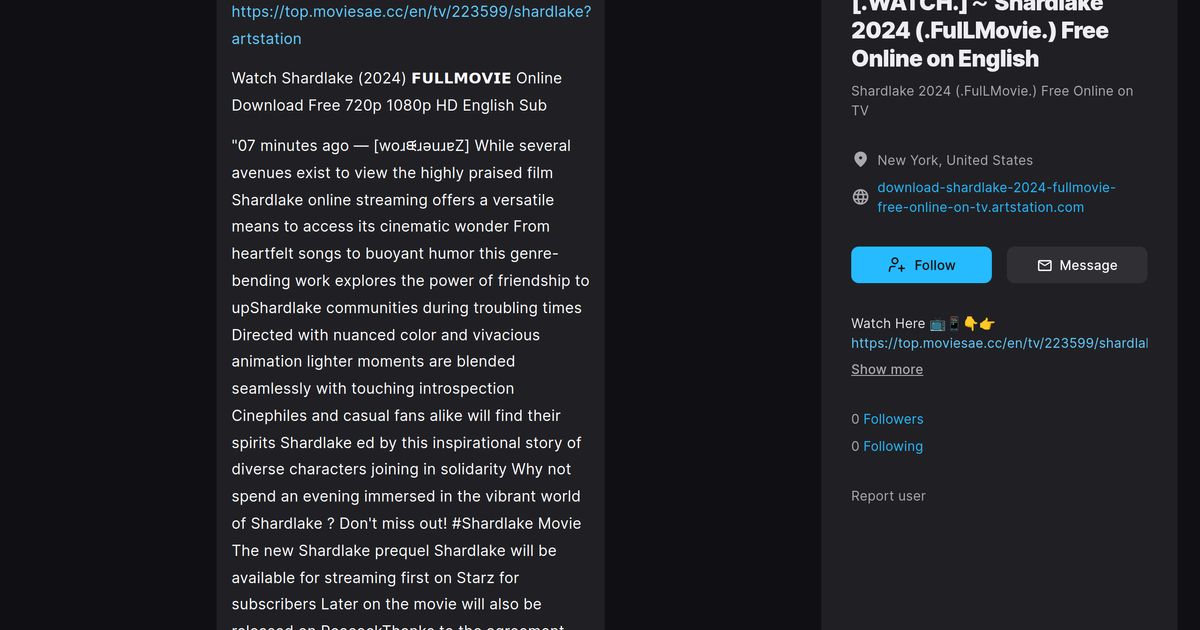
Task: Click the mobile phone emoji
Action: 954,323
